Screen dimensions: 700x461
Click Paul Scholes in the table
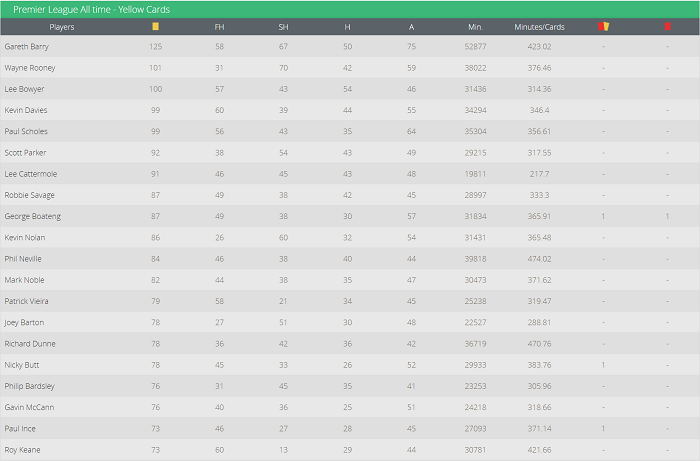[x=26, y=132]
